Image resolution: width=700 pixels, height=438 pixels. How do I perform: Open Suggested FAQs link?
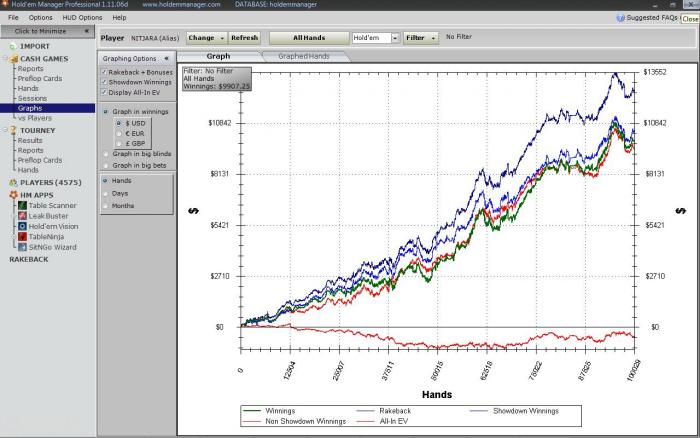coord(652,18)
